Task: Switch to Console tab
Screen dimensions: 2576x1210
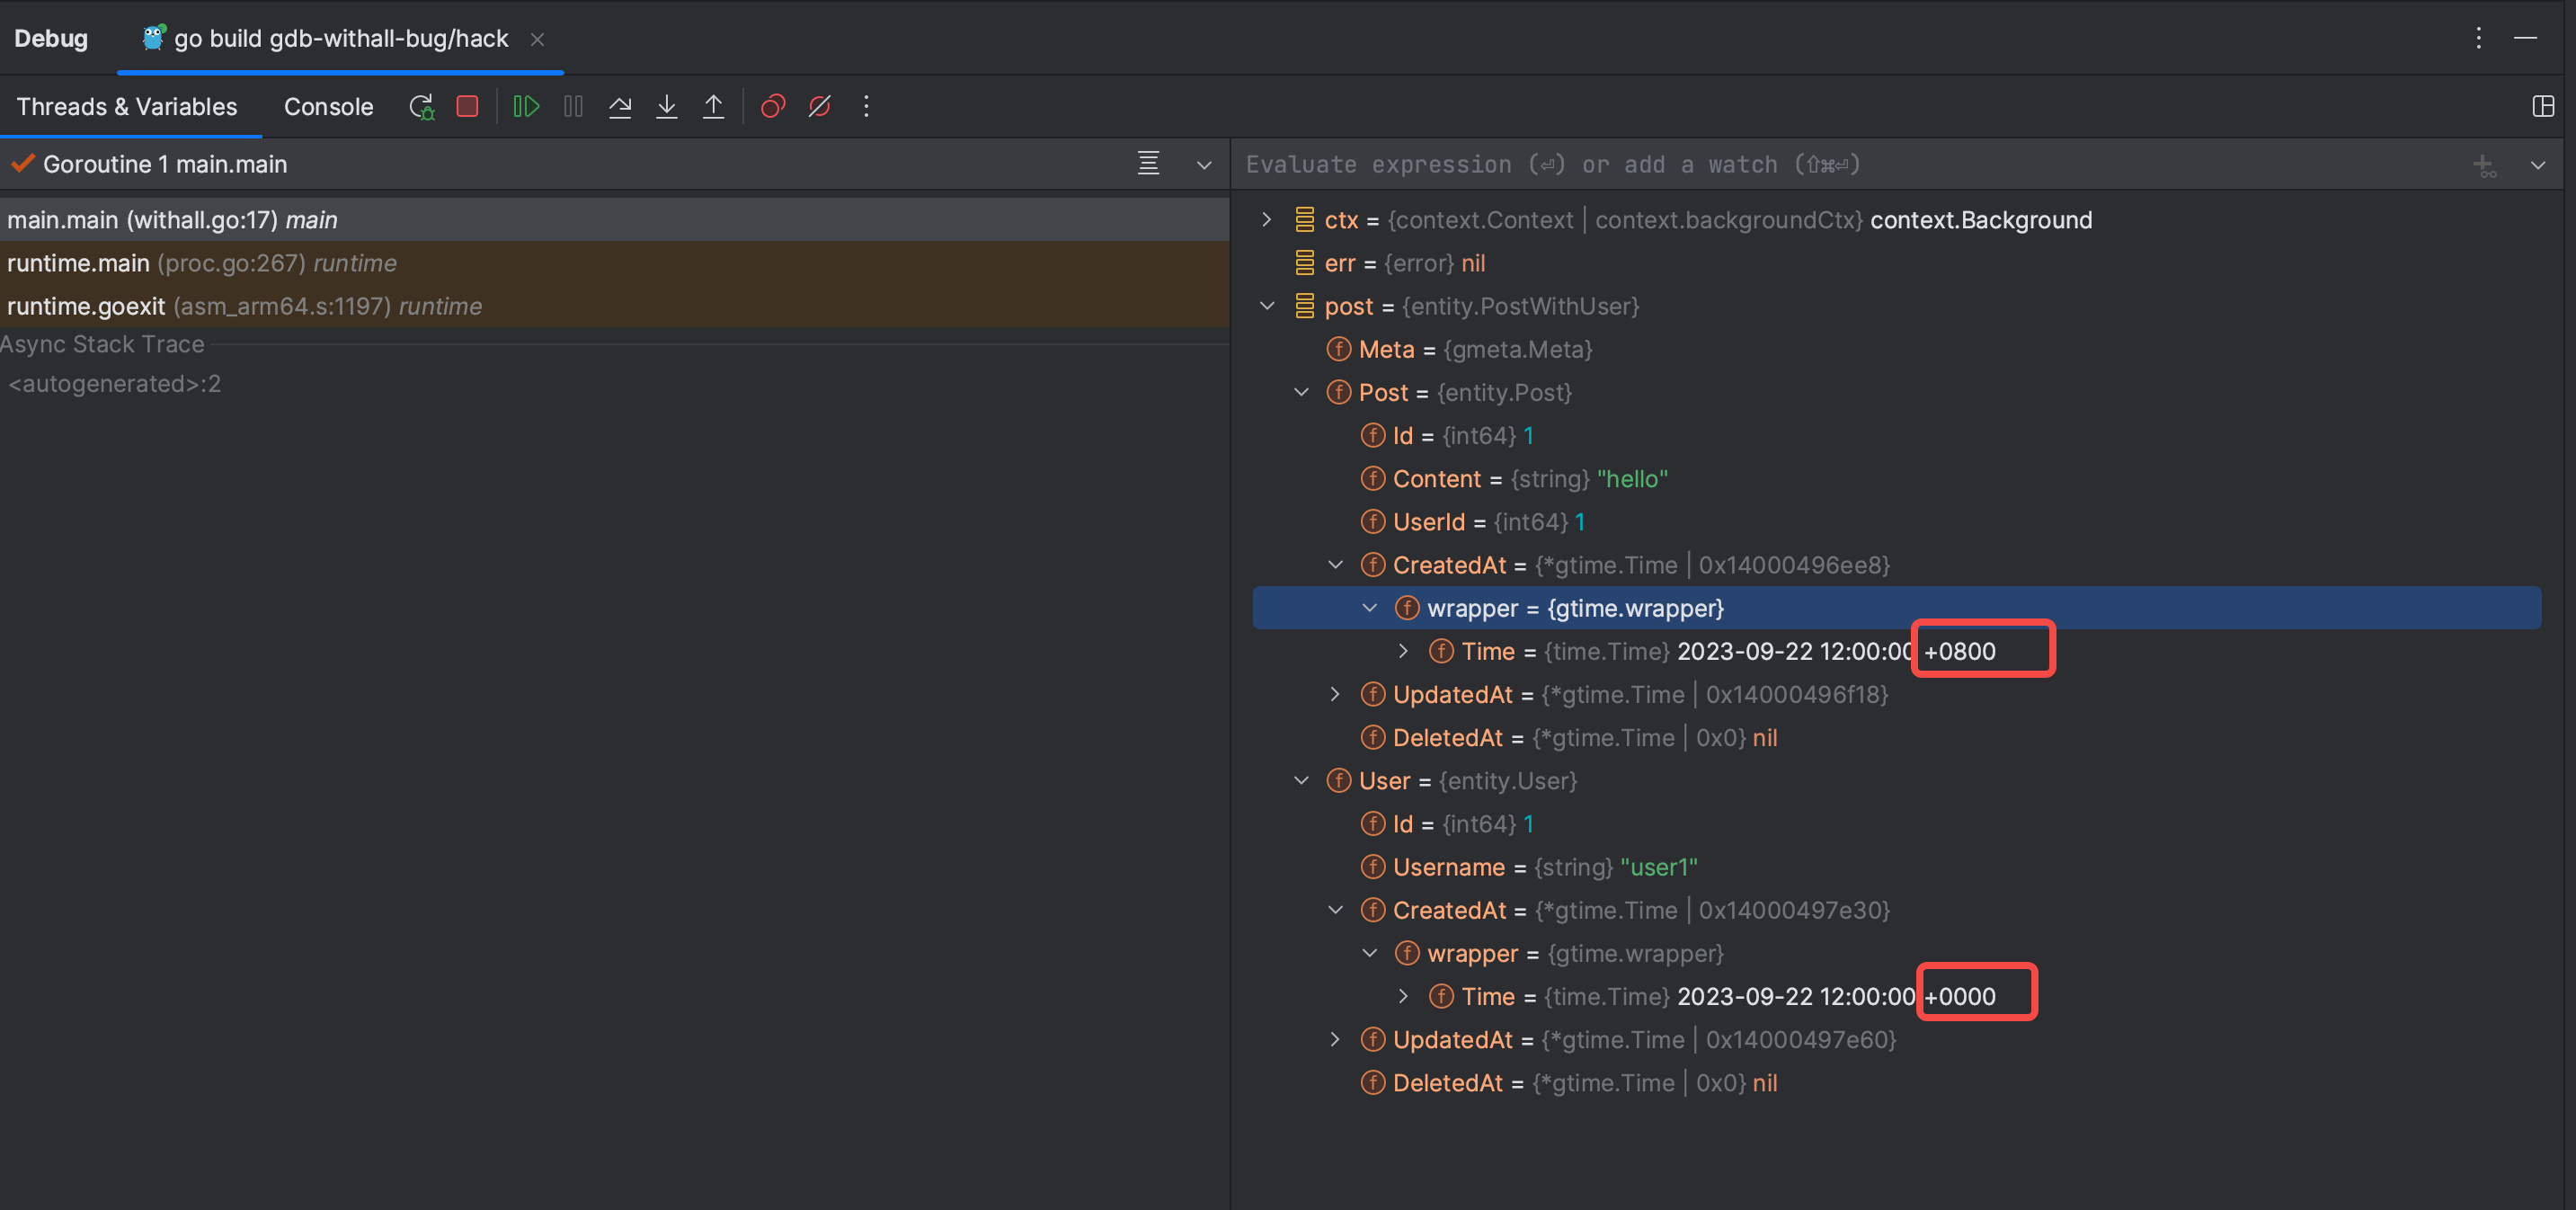Action: (328, 106)
